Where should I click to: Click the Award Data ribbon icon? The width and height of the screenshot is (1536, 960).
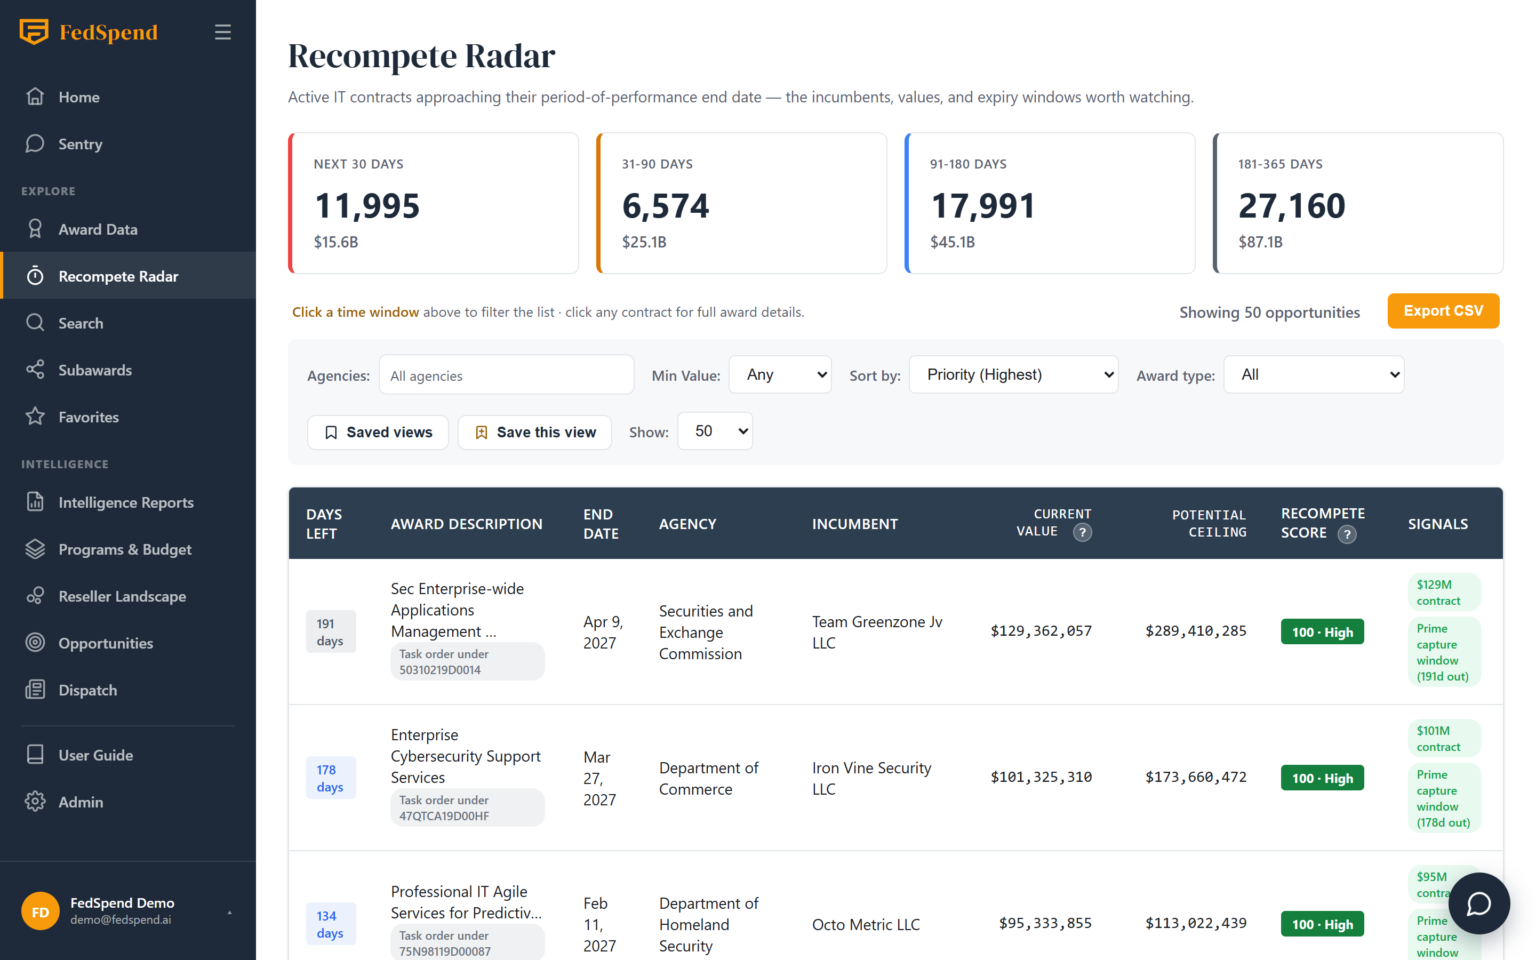35,229
